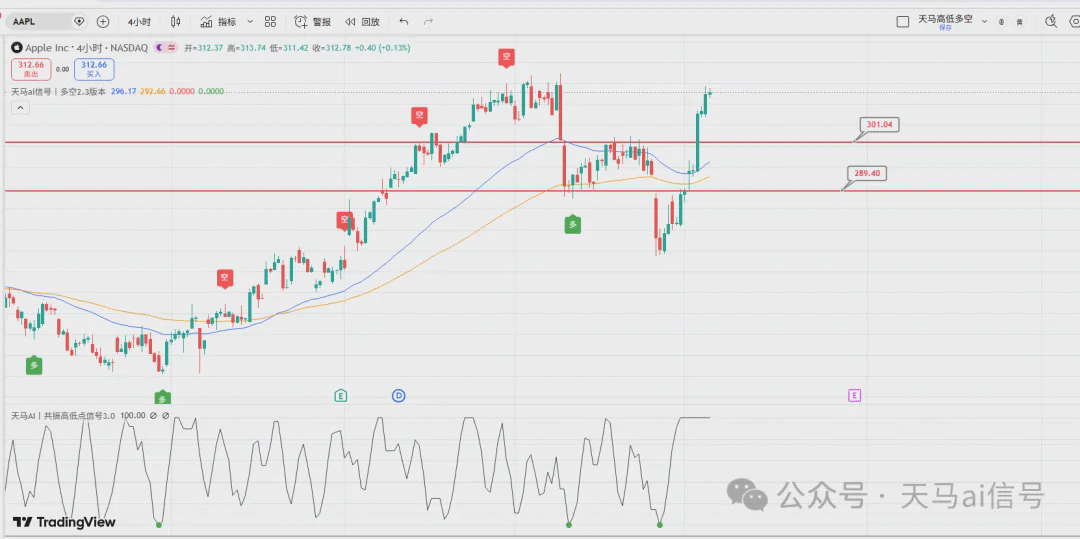Collapse the indicator legend with the up chevron

(20, 107)
